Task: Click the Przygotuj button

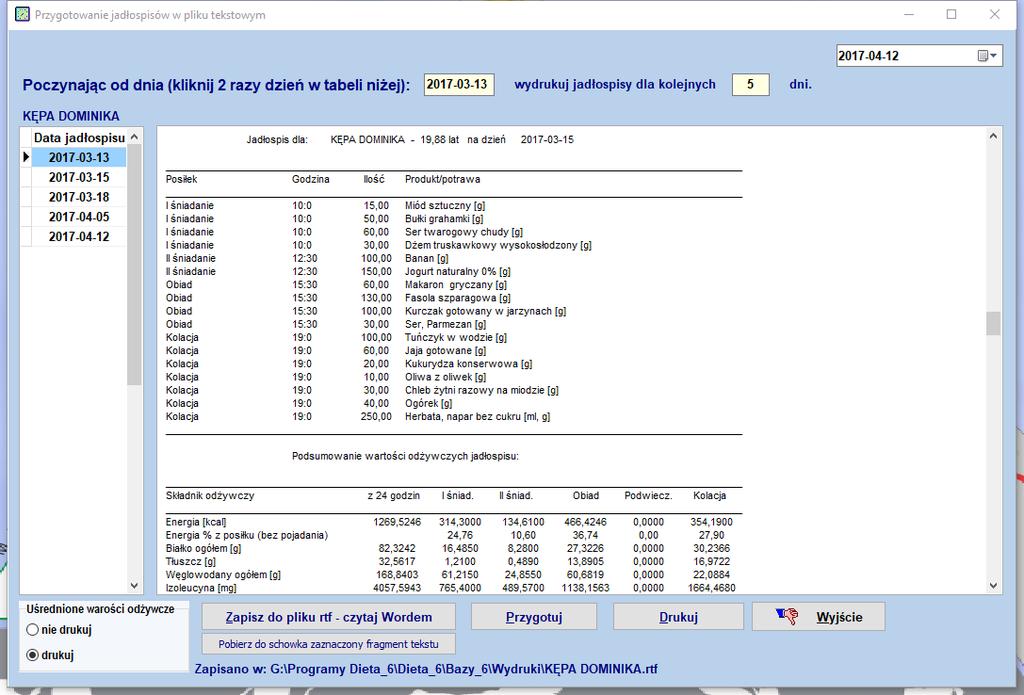Action: (x=534, y=617)
